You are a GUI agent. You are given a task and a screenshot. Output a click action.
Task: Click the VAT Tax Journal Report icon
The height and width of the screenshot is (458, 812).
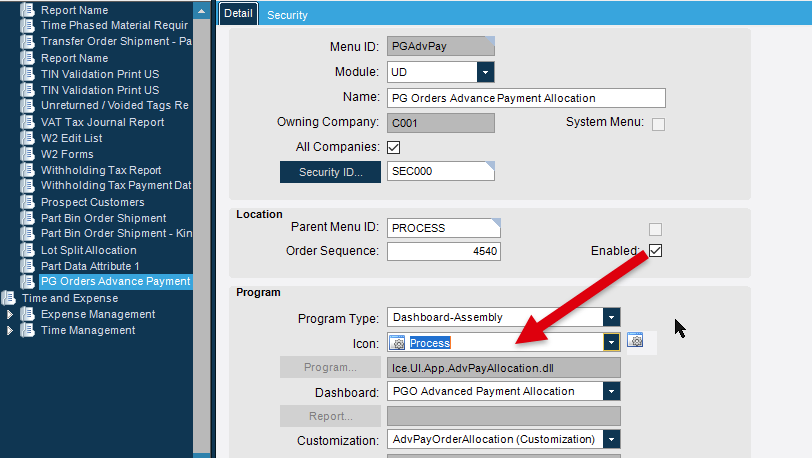point(27,122)
